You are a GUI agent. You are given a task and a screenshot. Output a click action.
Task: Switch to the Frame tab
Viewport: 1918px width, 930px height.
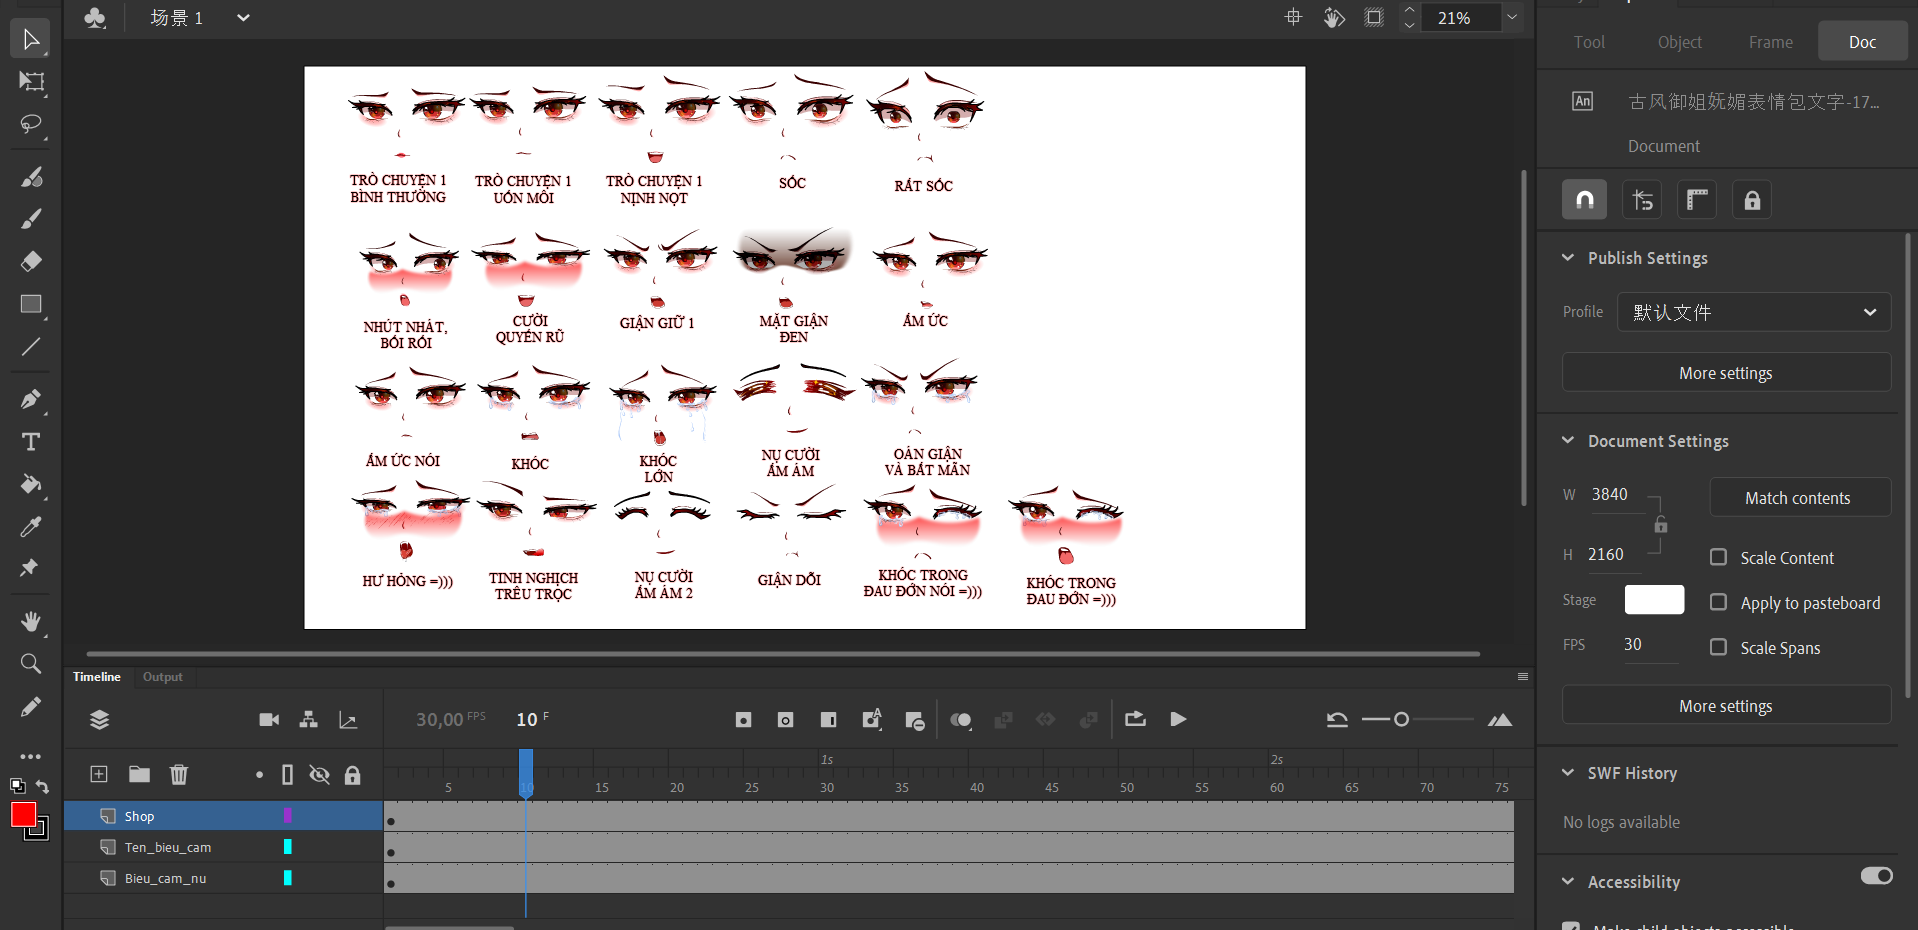click(1770, 42)
